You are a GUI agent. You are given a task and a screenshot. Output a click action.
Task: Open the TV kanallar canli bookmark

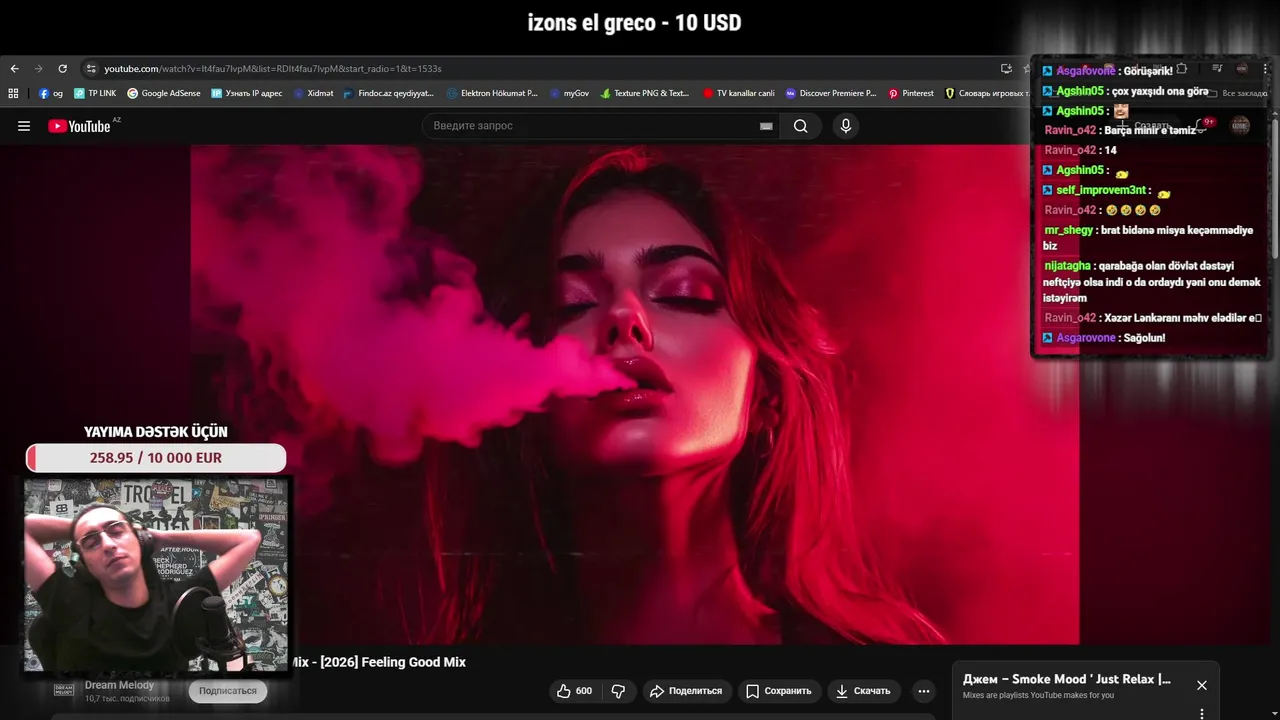[739, 93]
